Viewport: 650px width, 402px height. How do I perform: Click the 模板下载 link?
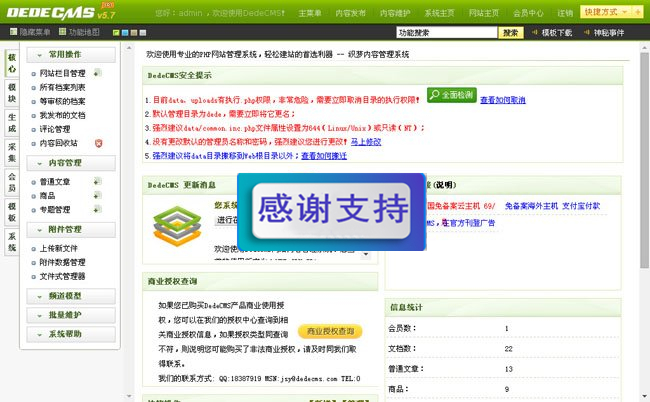tap(557, 32)
